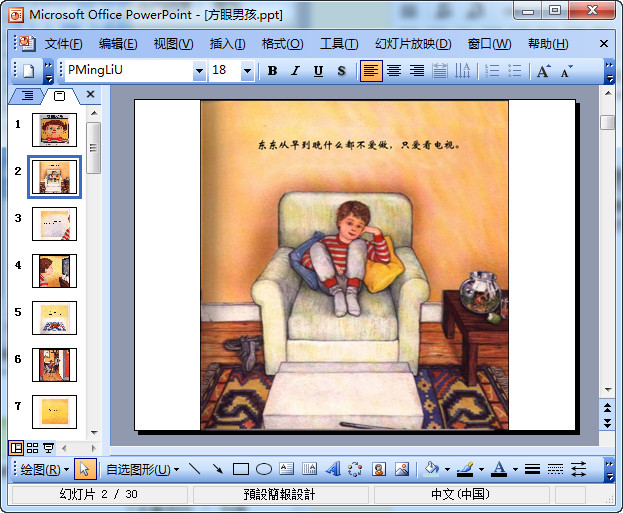The height and width of the screenshot is (513, 623).
Task: Toggle Bold formatting
Action: point(272,71)
